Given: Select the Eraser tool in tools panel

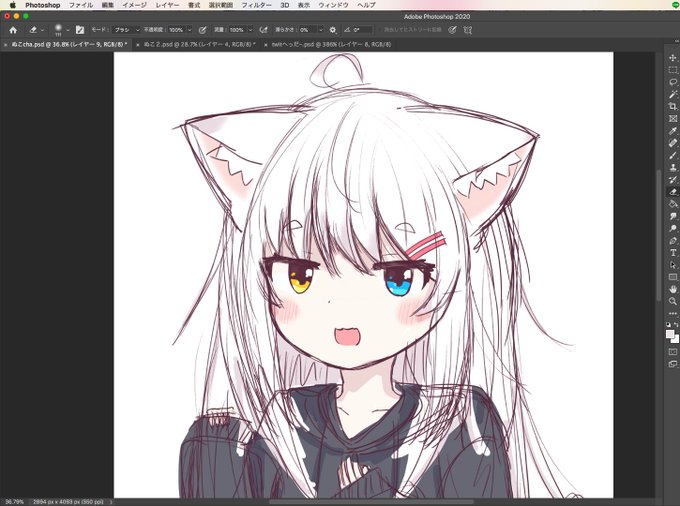Looking at the screenshot, I should pyautogui.click(x=673, y=191).
